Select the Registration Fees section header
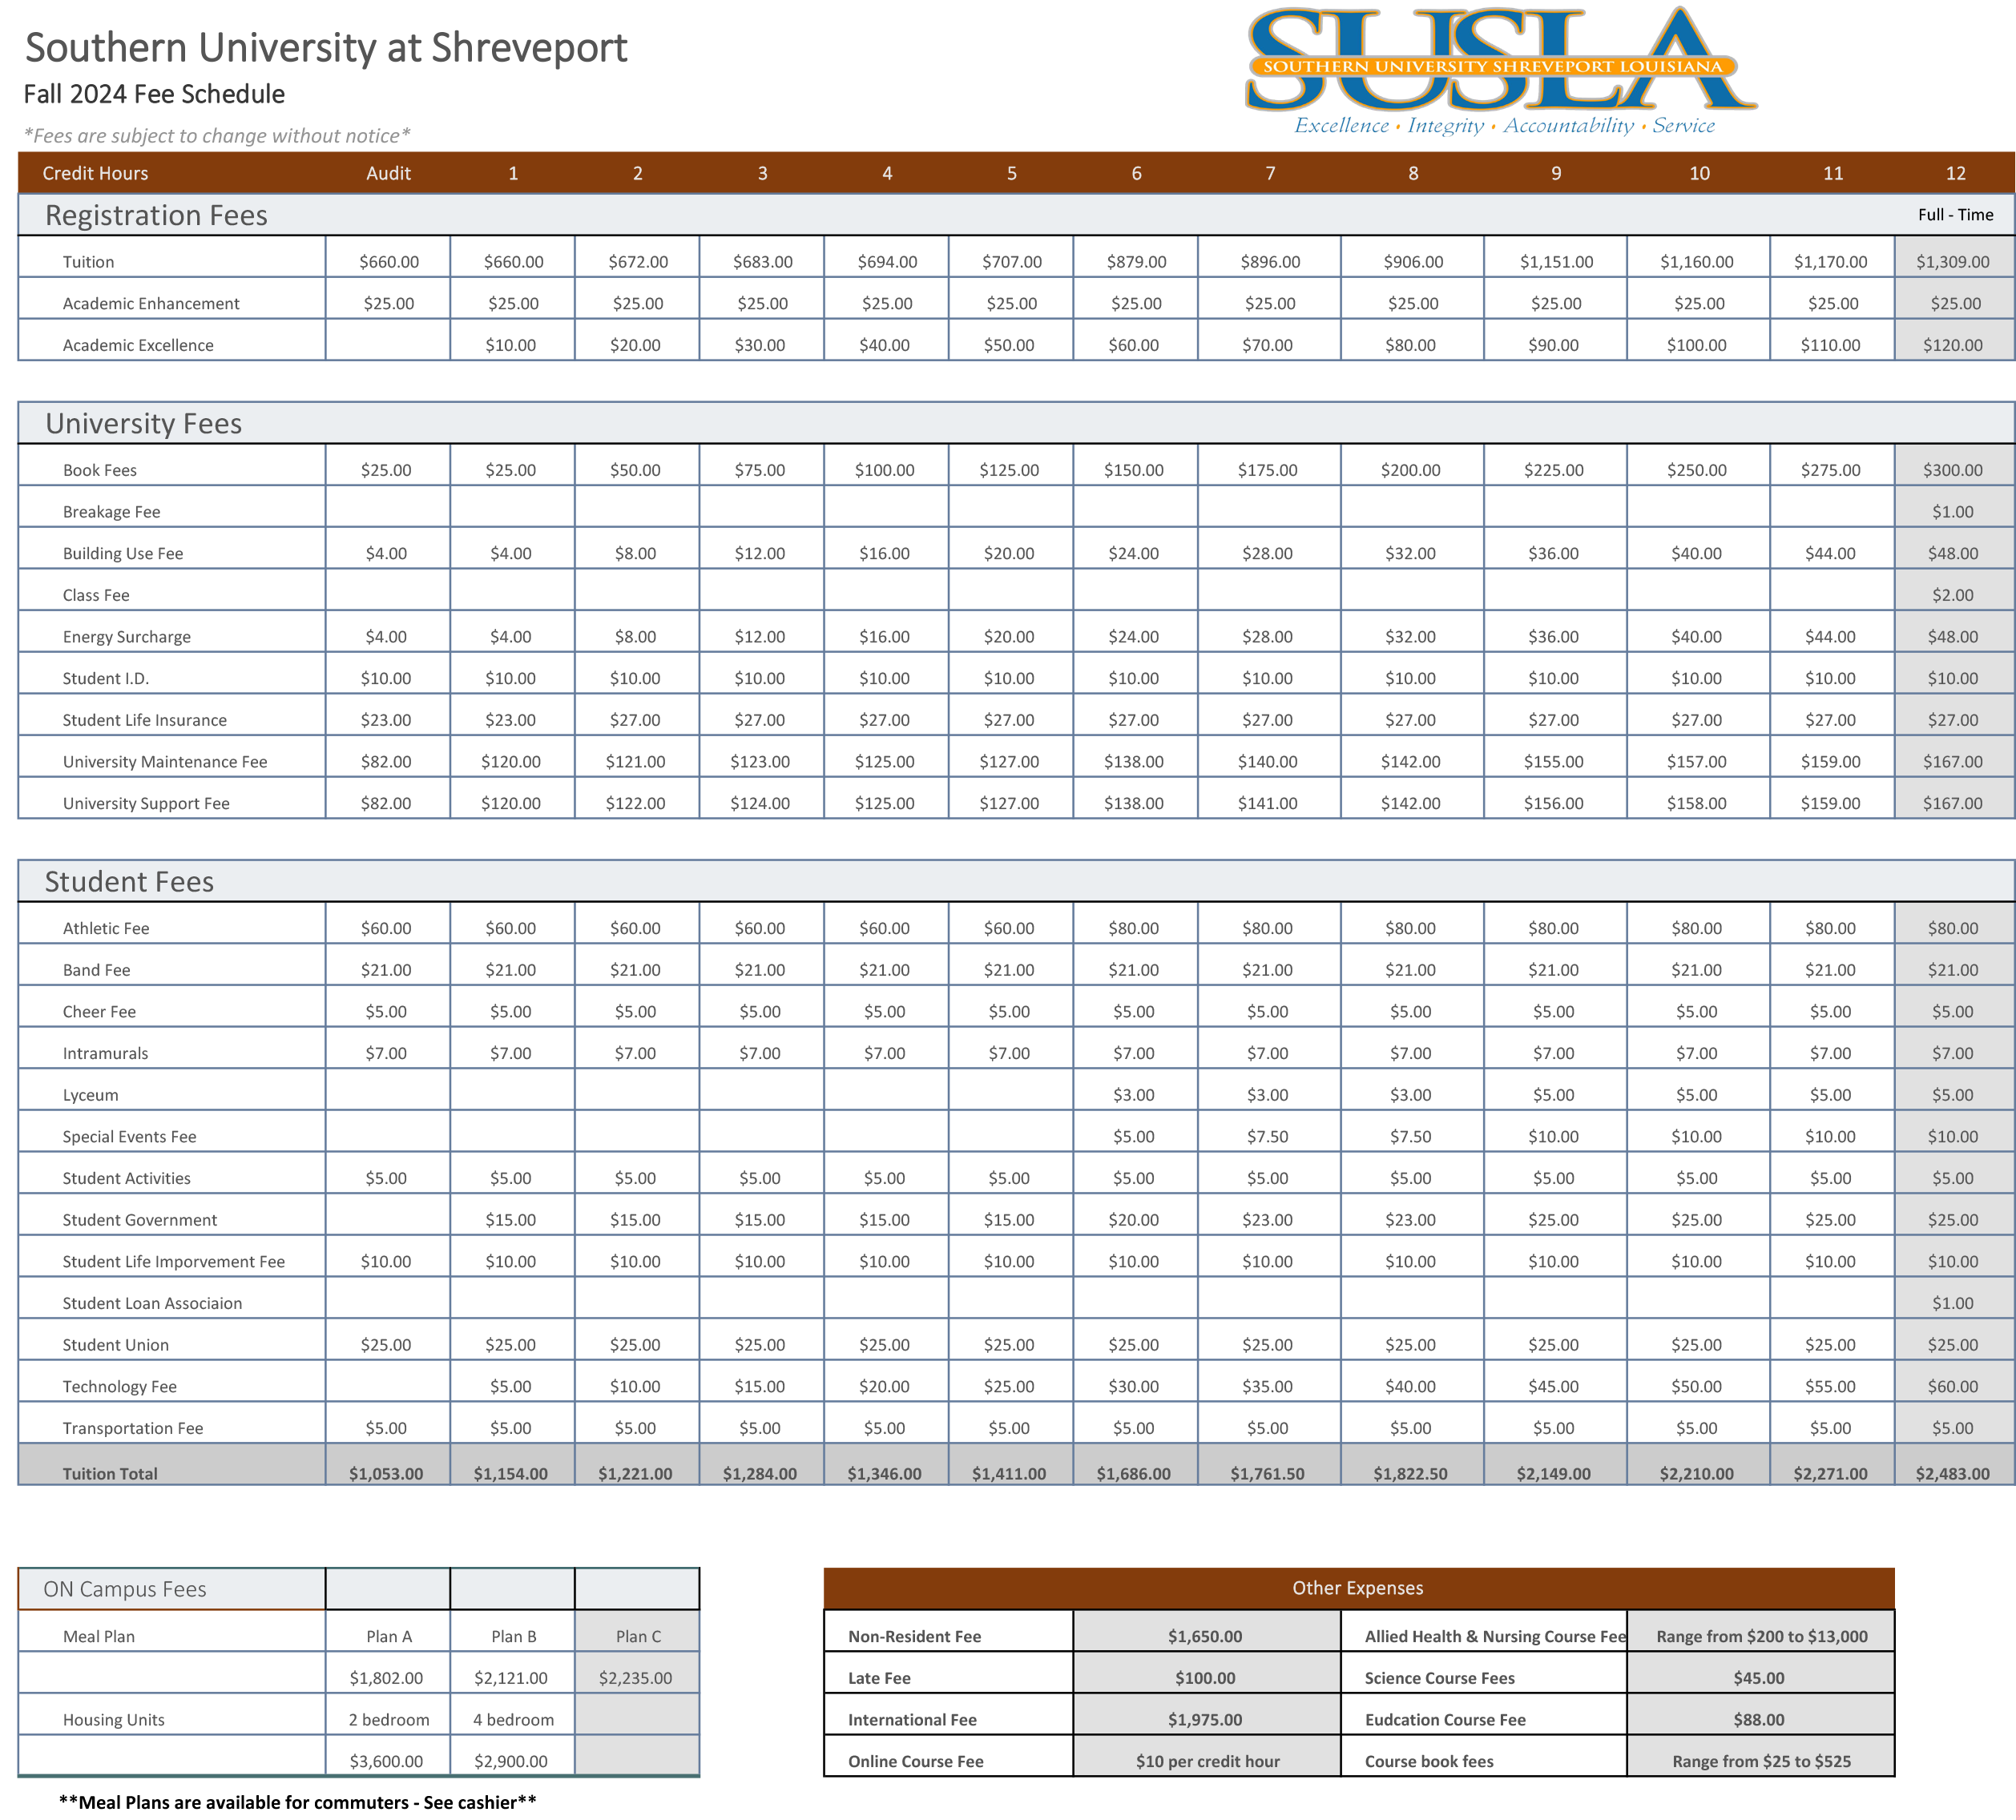 point(156,215)
